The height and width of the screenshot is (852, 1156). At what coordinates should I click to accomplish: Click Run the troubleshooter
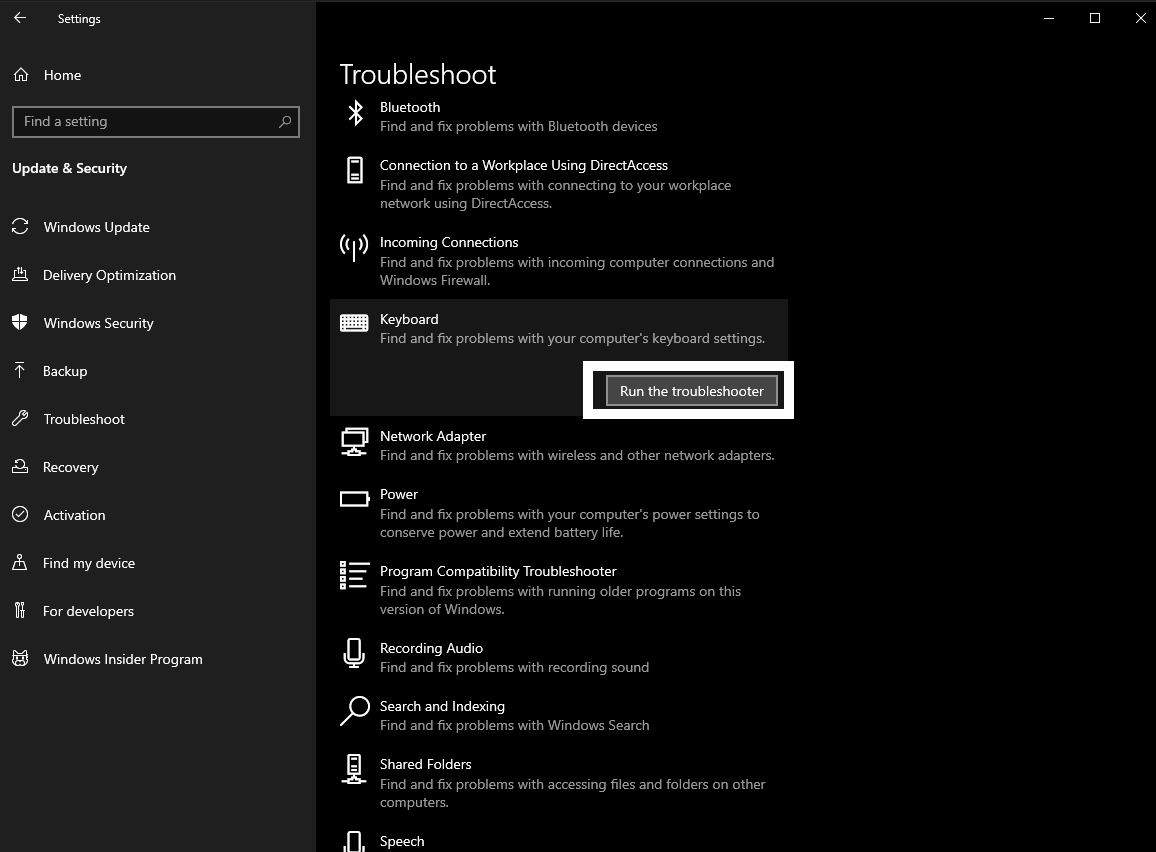[691, 390]
